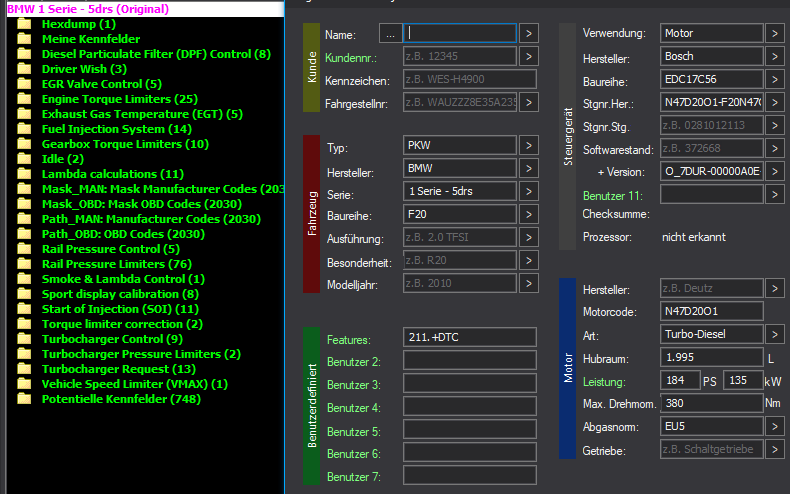Select the Idle (2) folder
This screenshot has height=494, width=790.
tap(63, 159)
